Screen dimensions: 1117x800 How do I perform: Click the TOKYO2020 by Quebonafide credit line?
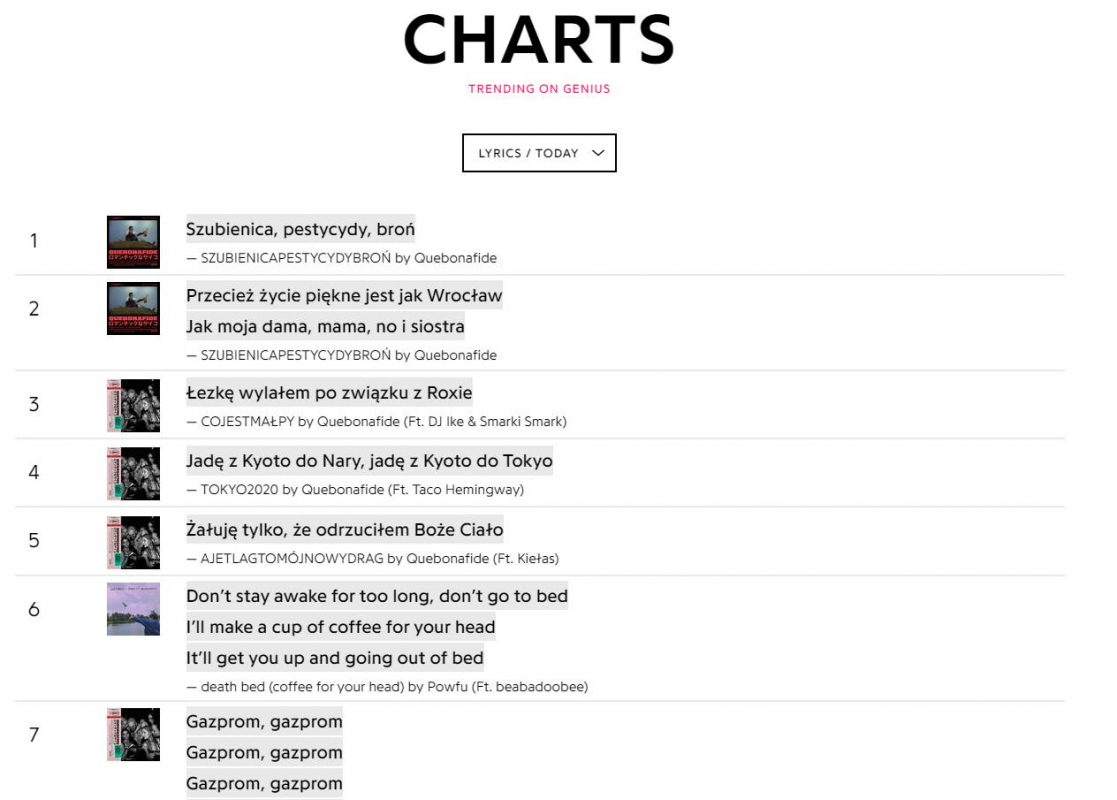[x=362, y=490]
